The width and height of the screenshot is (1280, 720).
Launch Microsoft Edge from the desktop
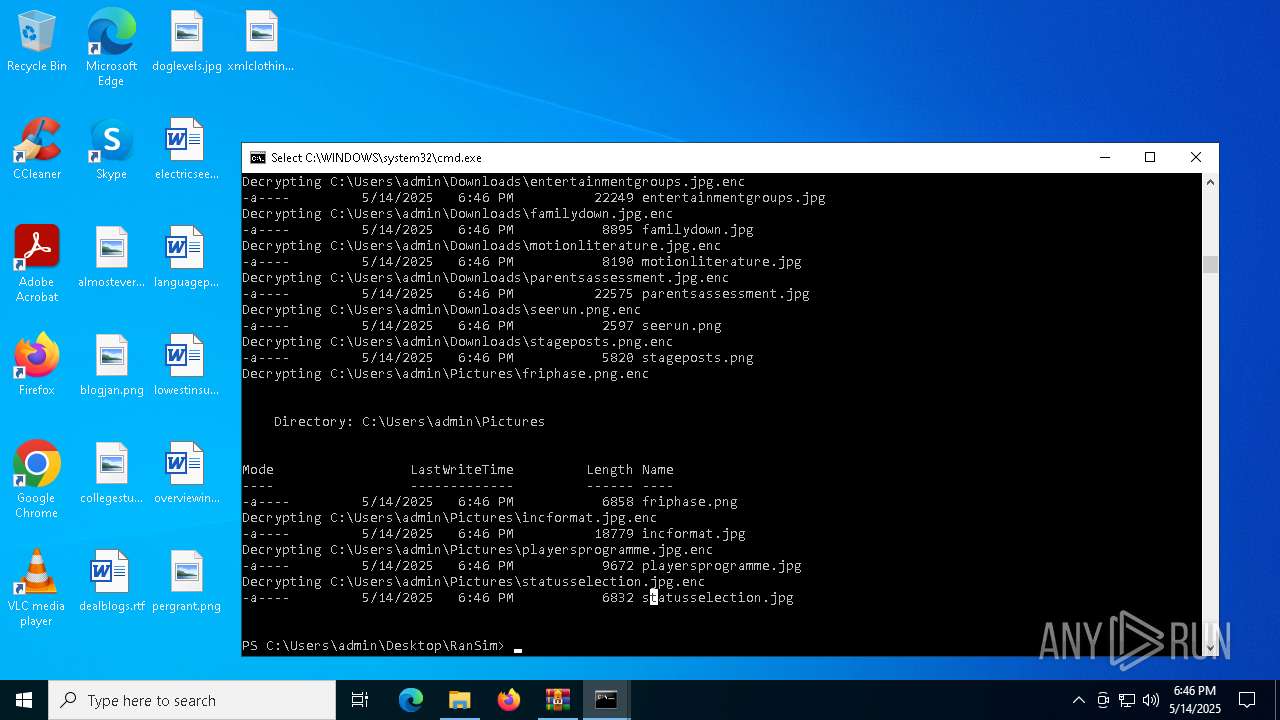click(x=111, y=48)
